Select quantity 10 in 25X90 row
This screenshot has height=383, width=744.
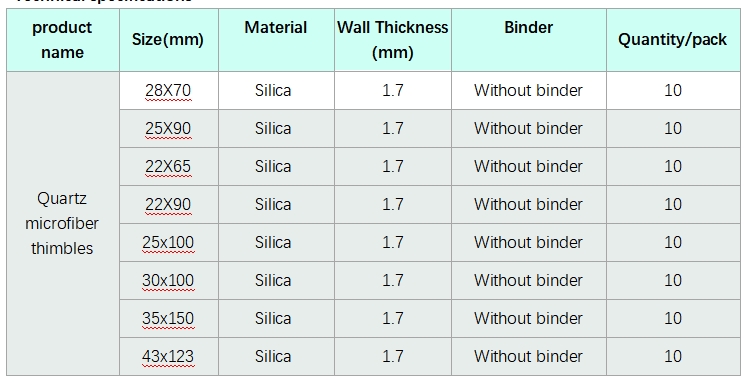pos(673,128)
